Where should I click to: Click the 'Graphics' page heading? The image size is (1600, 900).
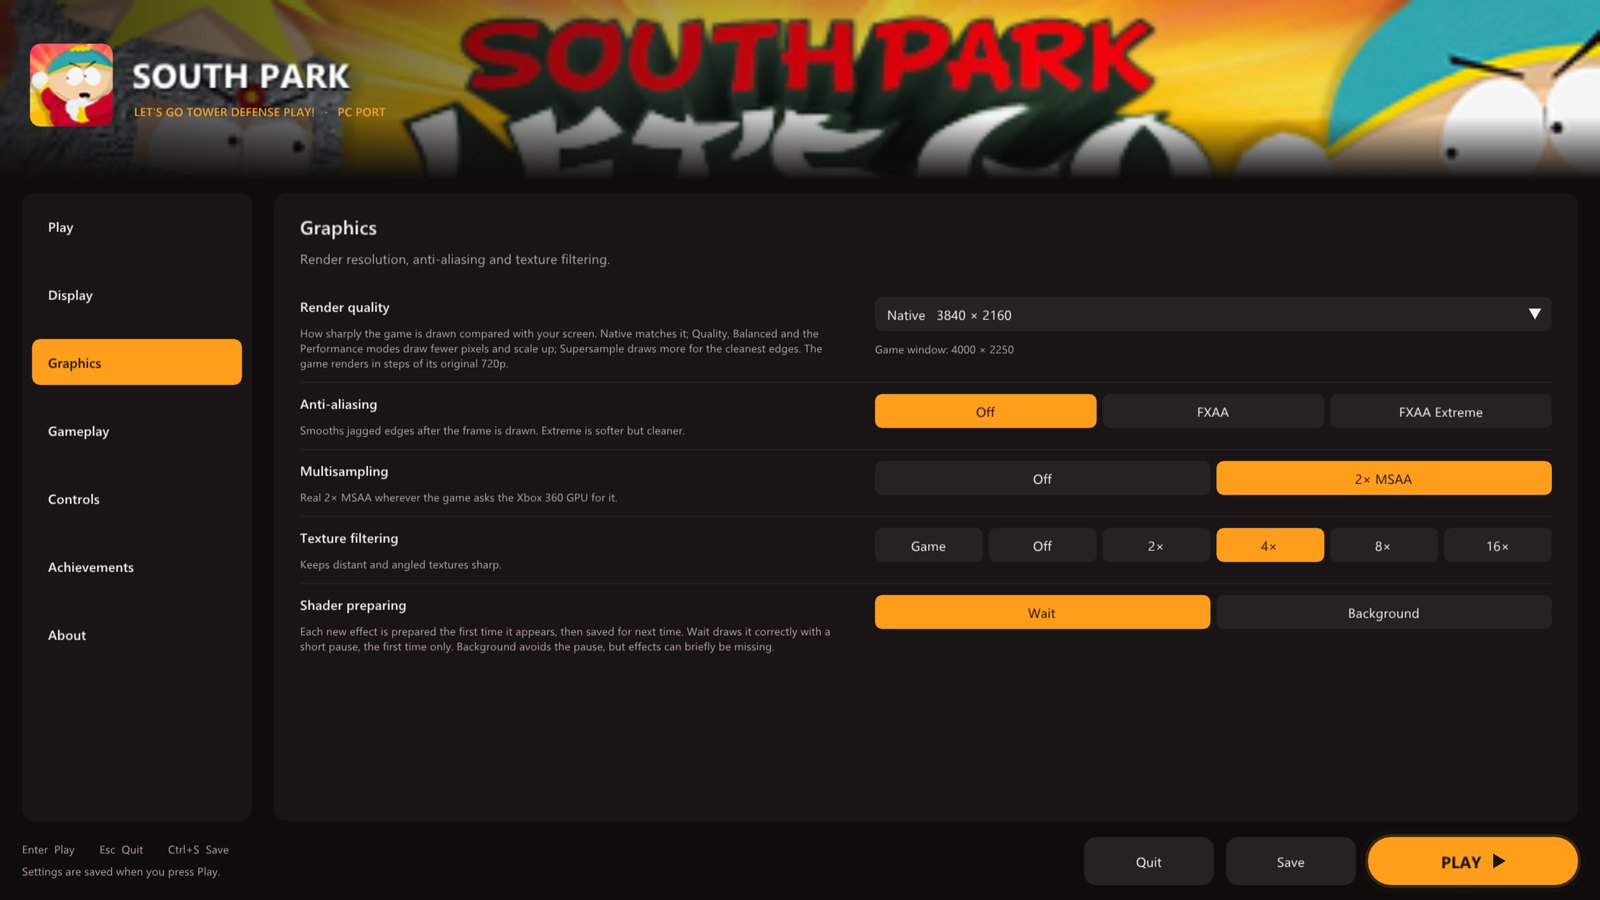[338, 228]
